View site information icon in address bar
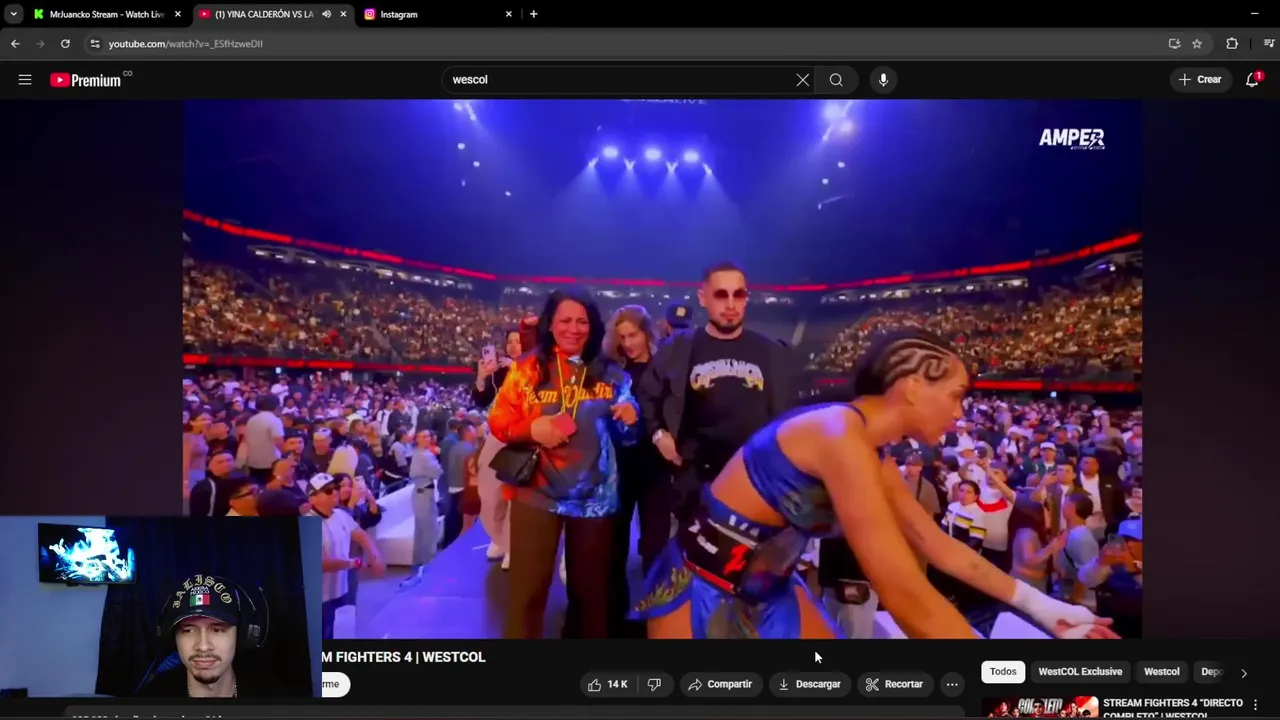 pos(95,44)
